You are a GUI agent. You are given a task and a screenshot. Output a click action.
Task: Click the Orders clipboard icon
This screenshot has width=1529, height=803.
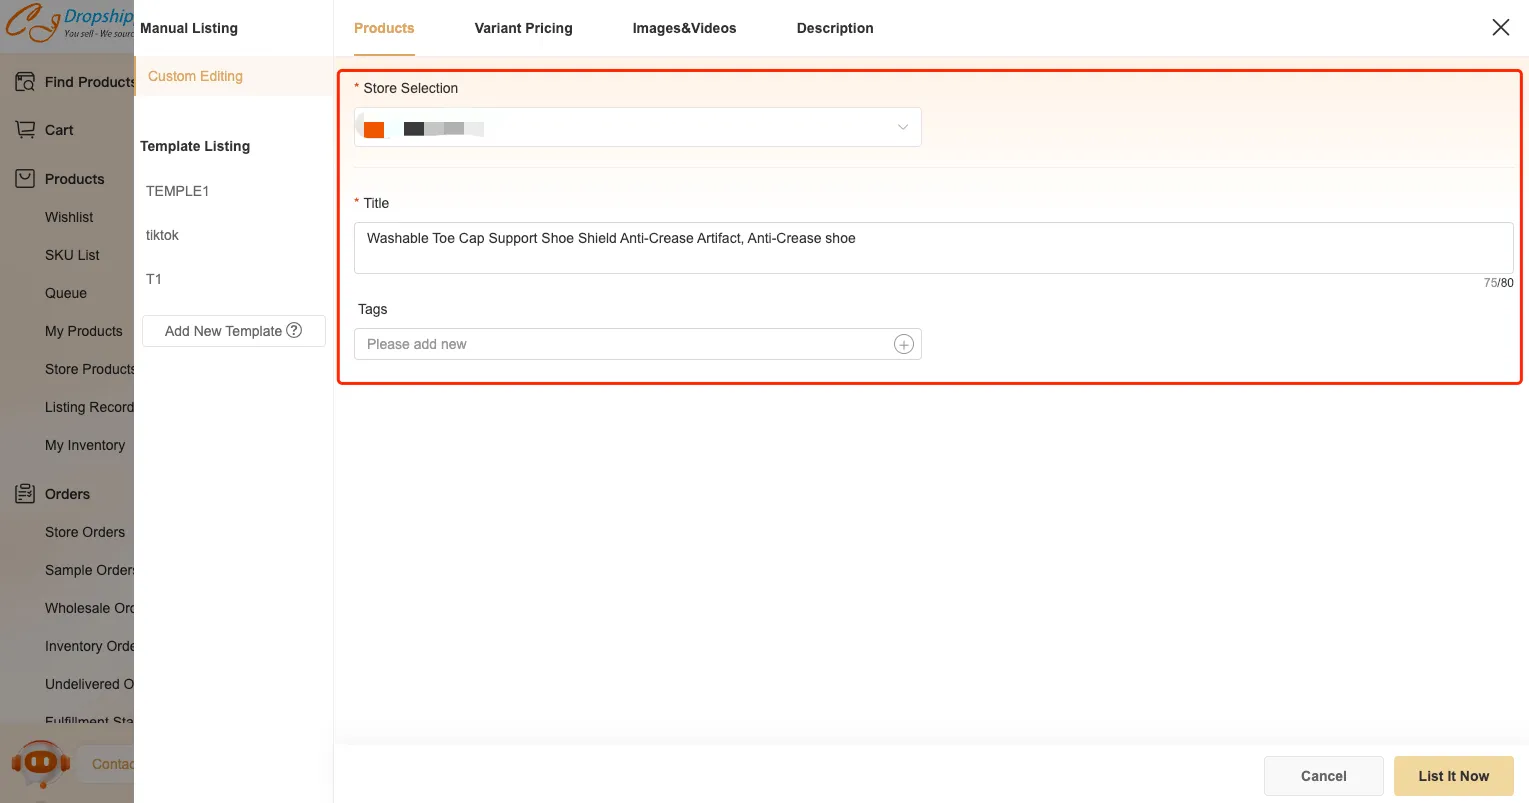[x=25, y=494]
